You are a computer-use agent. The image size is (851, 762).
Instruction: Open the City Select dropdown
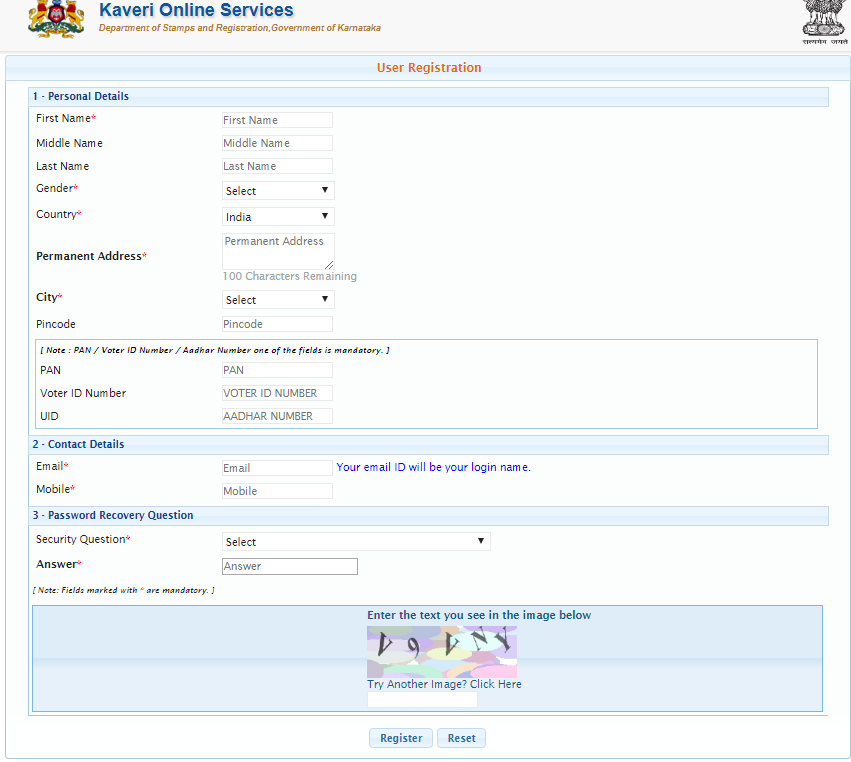(x=277, y=299)
